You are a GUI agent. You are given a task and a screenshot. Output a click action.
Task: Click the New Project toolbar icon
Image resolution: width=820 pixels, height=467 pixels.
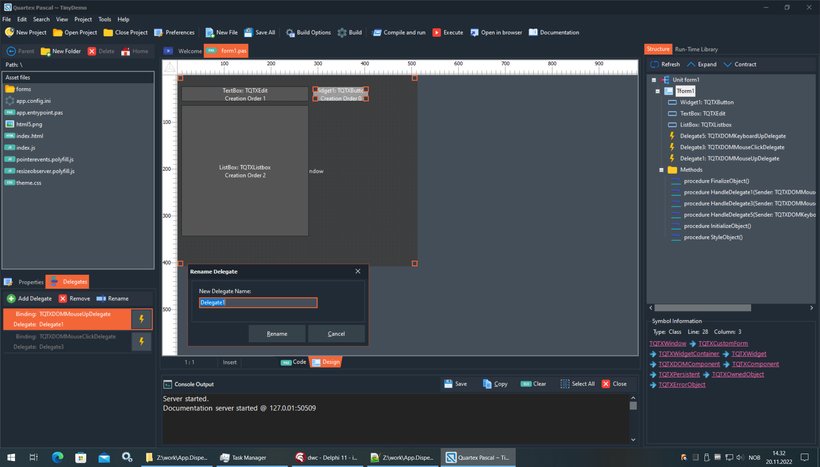point(9,32)
